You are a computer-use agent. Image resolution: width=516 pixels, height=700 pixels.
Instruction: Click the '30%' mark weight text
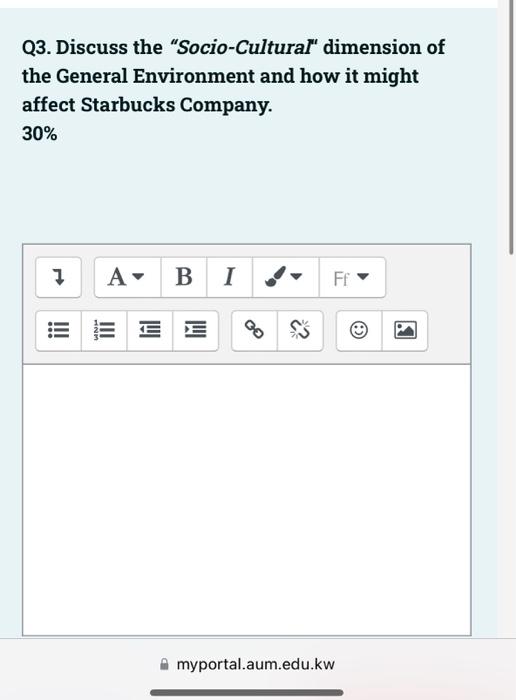pyautogui.click(x=40, y=134)
